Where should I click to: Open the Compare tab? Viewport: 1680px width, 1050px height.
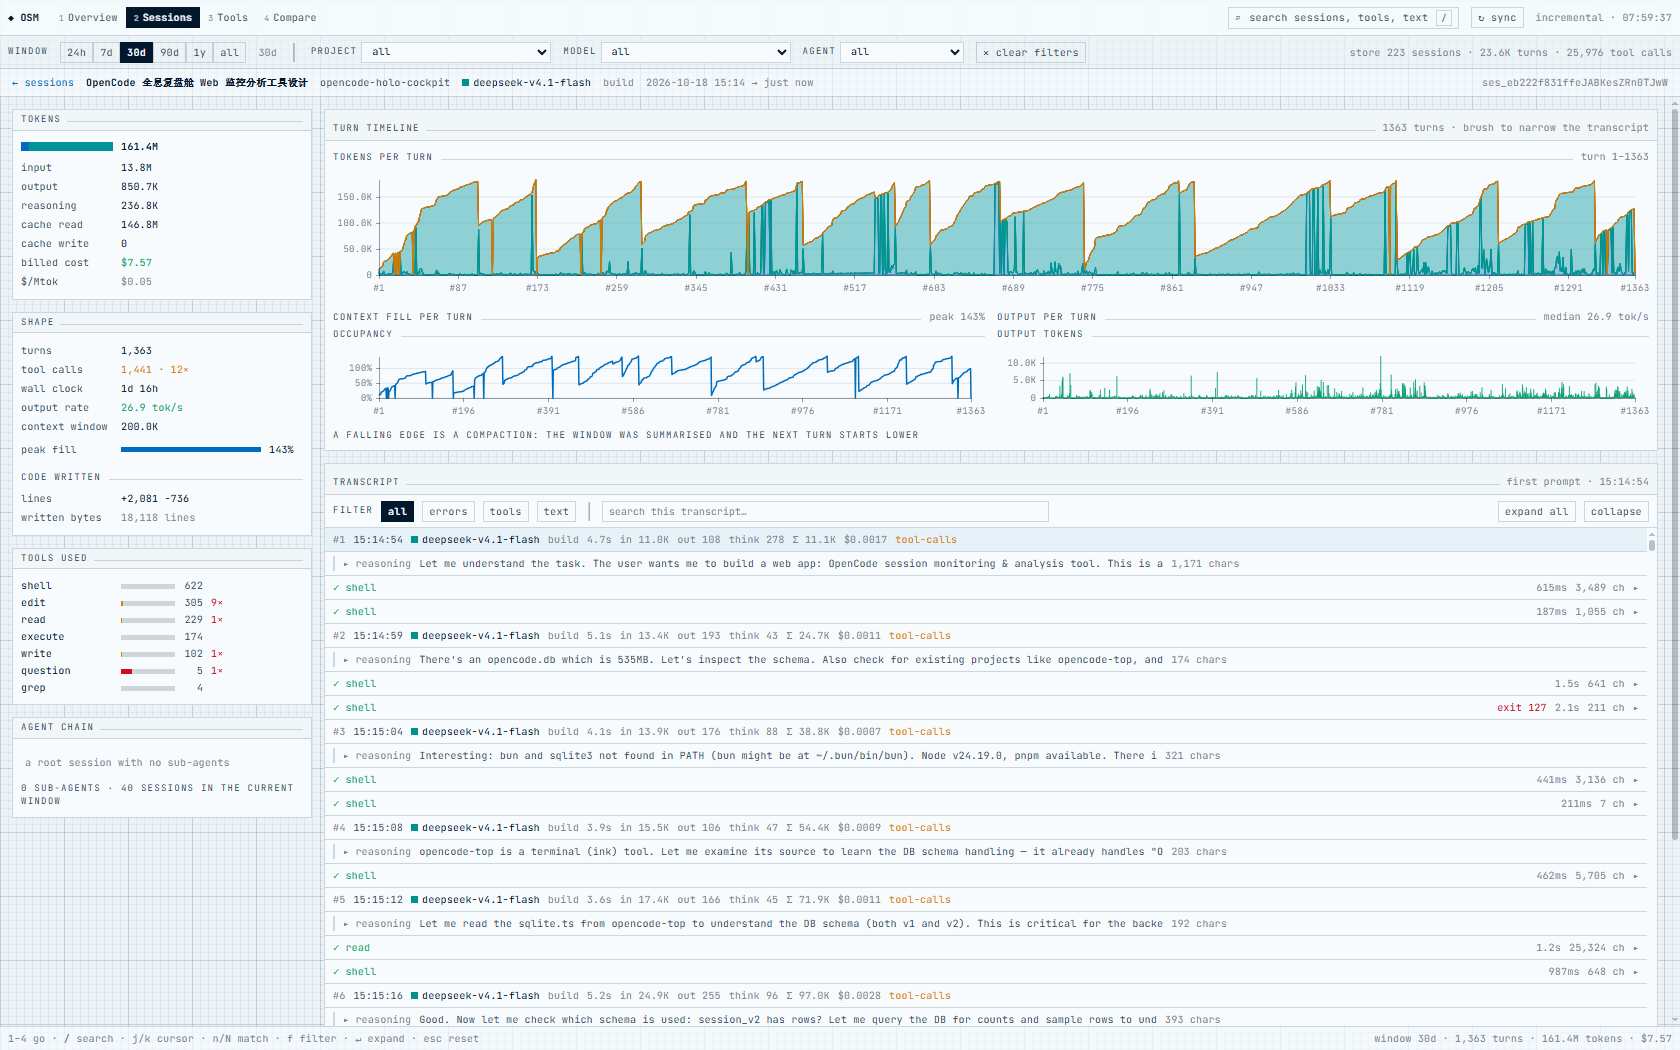(x=290, y=18)
